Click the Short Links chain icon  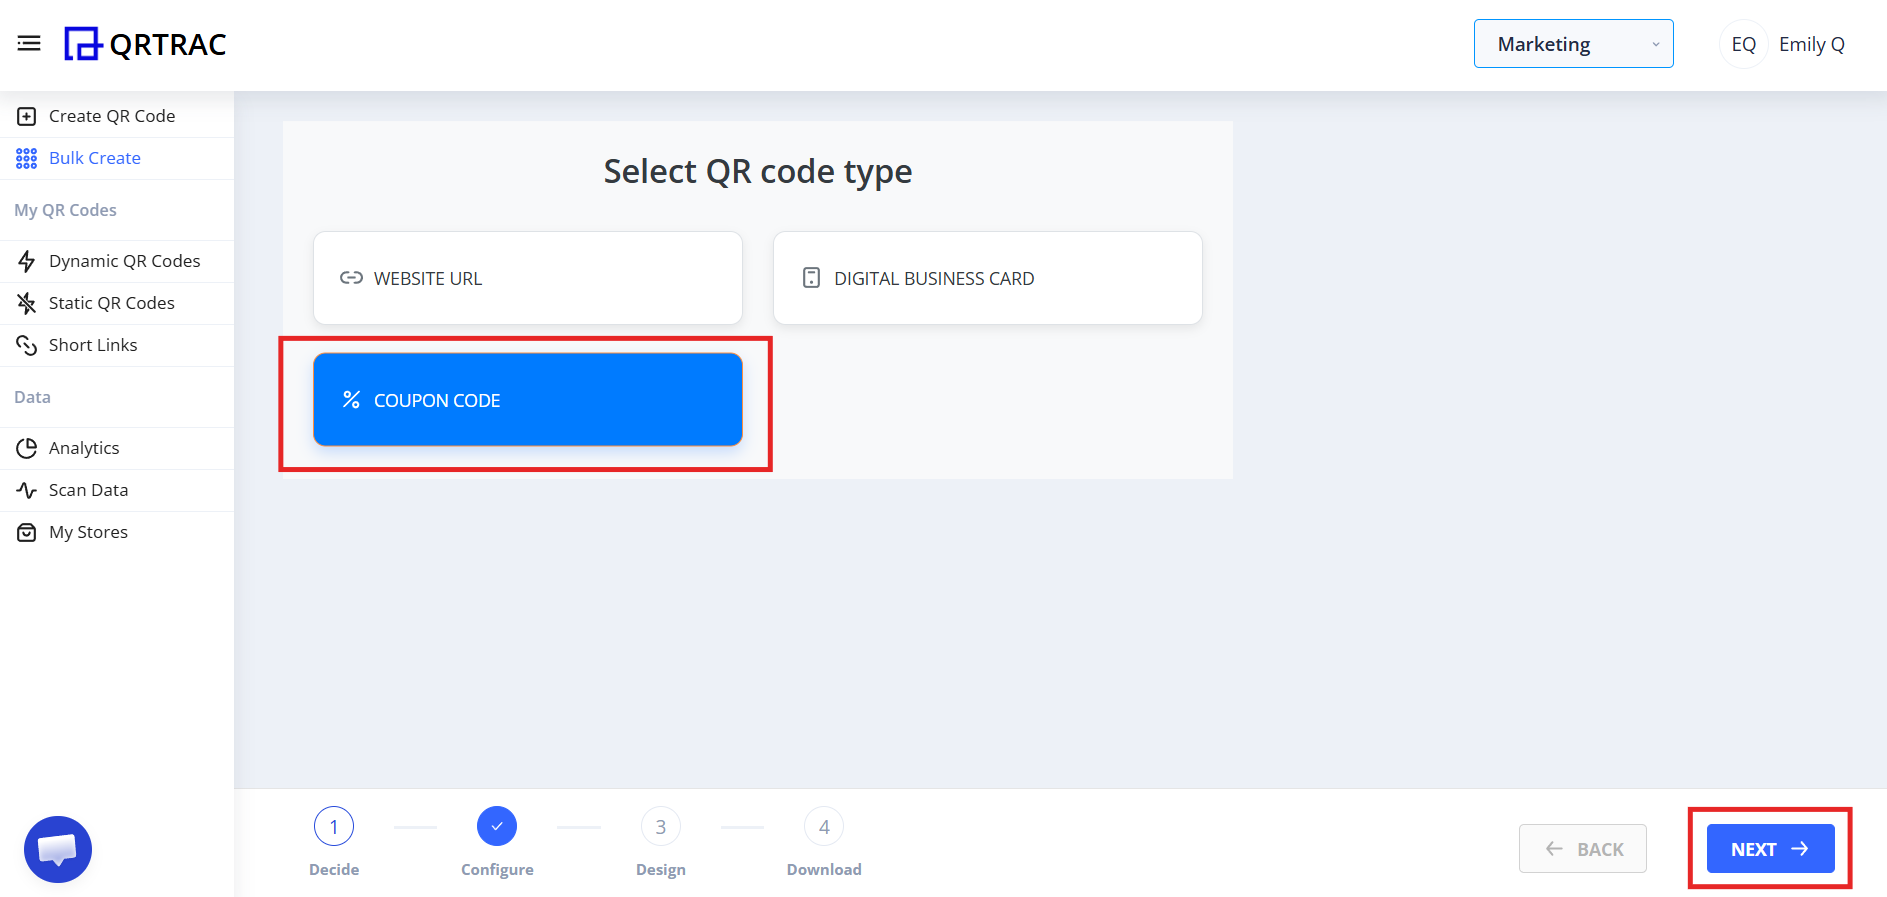click(x=27, y=344)
